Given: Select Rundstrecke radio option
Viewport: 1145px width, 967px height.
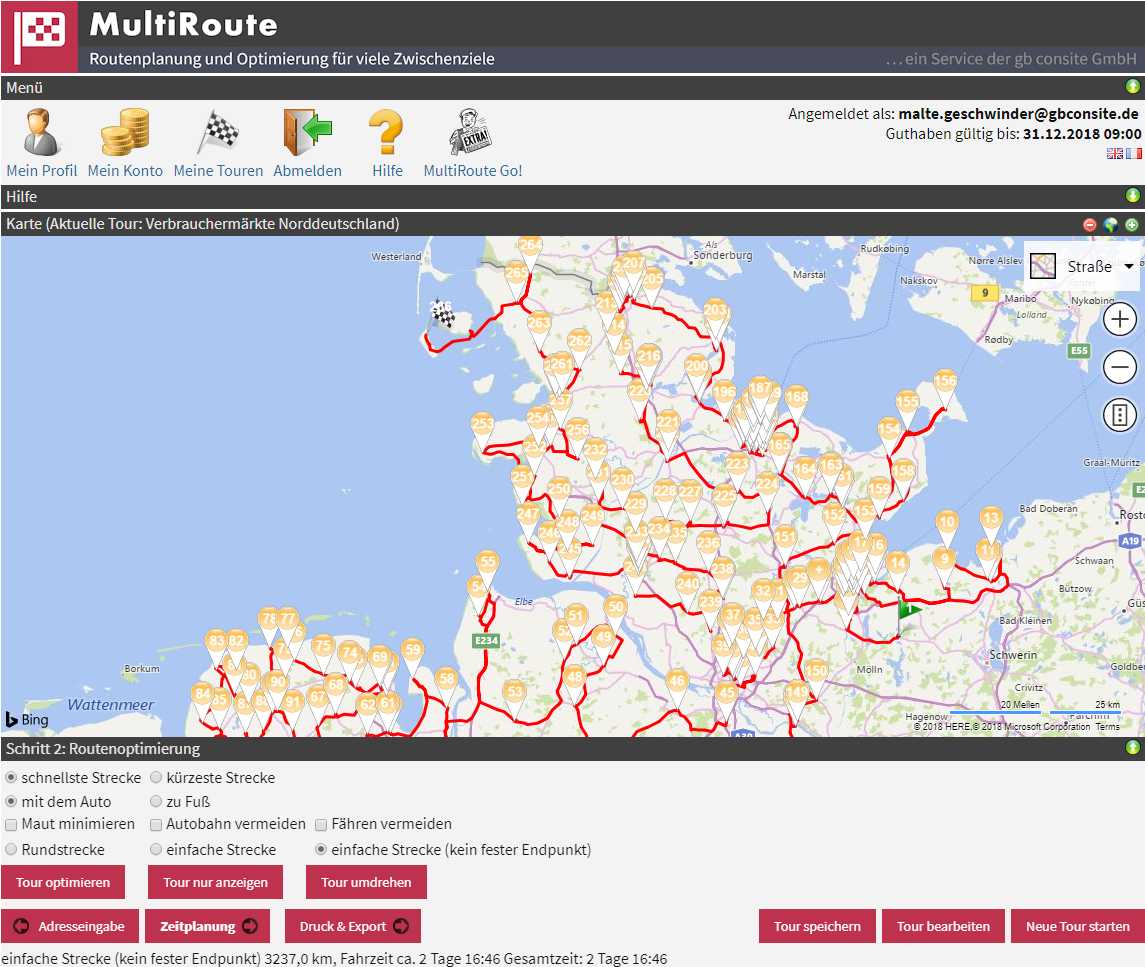Looking at the screenshot, I should [11, 850].
